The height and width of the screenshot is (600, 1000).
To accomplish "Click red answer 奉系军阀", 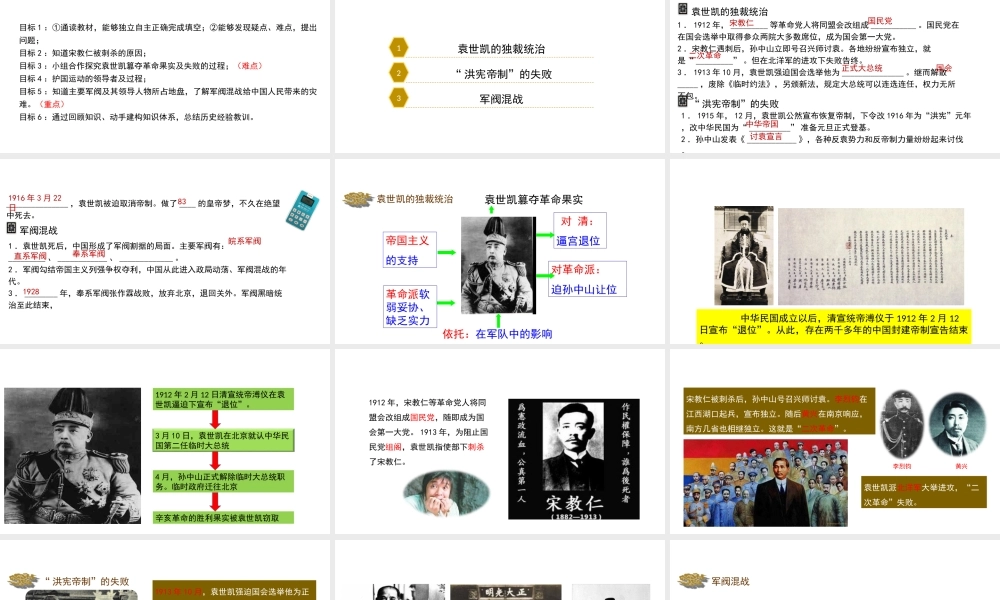I will coord(89,254).
